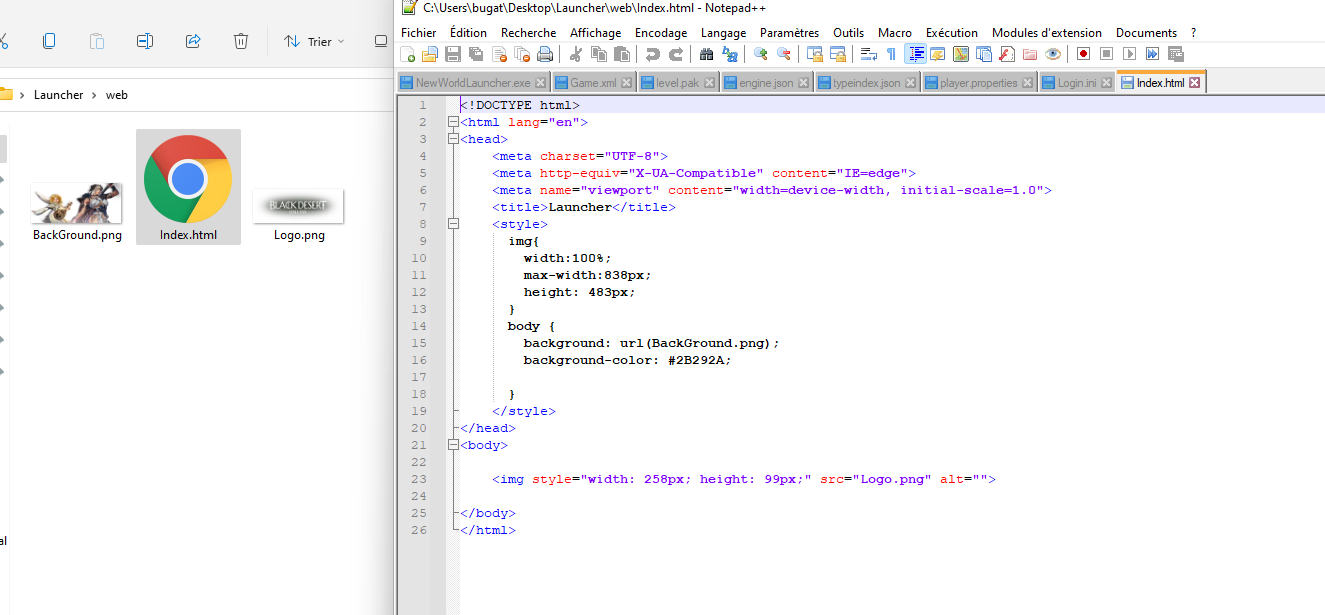Toggle the indent guide button
This screenshot has width=1325, height=615.
tap(916, 54)
